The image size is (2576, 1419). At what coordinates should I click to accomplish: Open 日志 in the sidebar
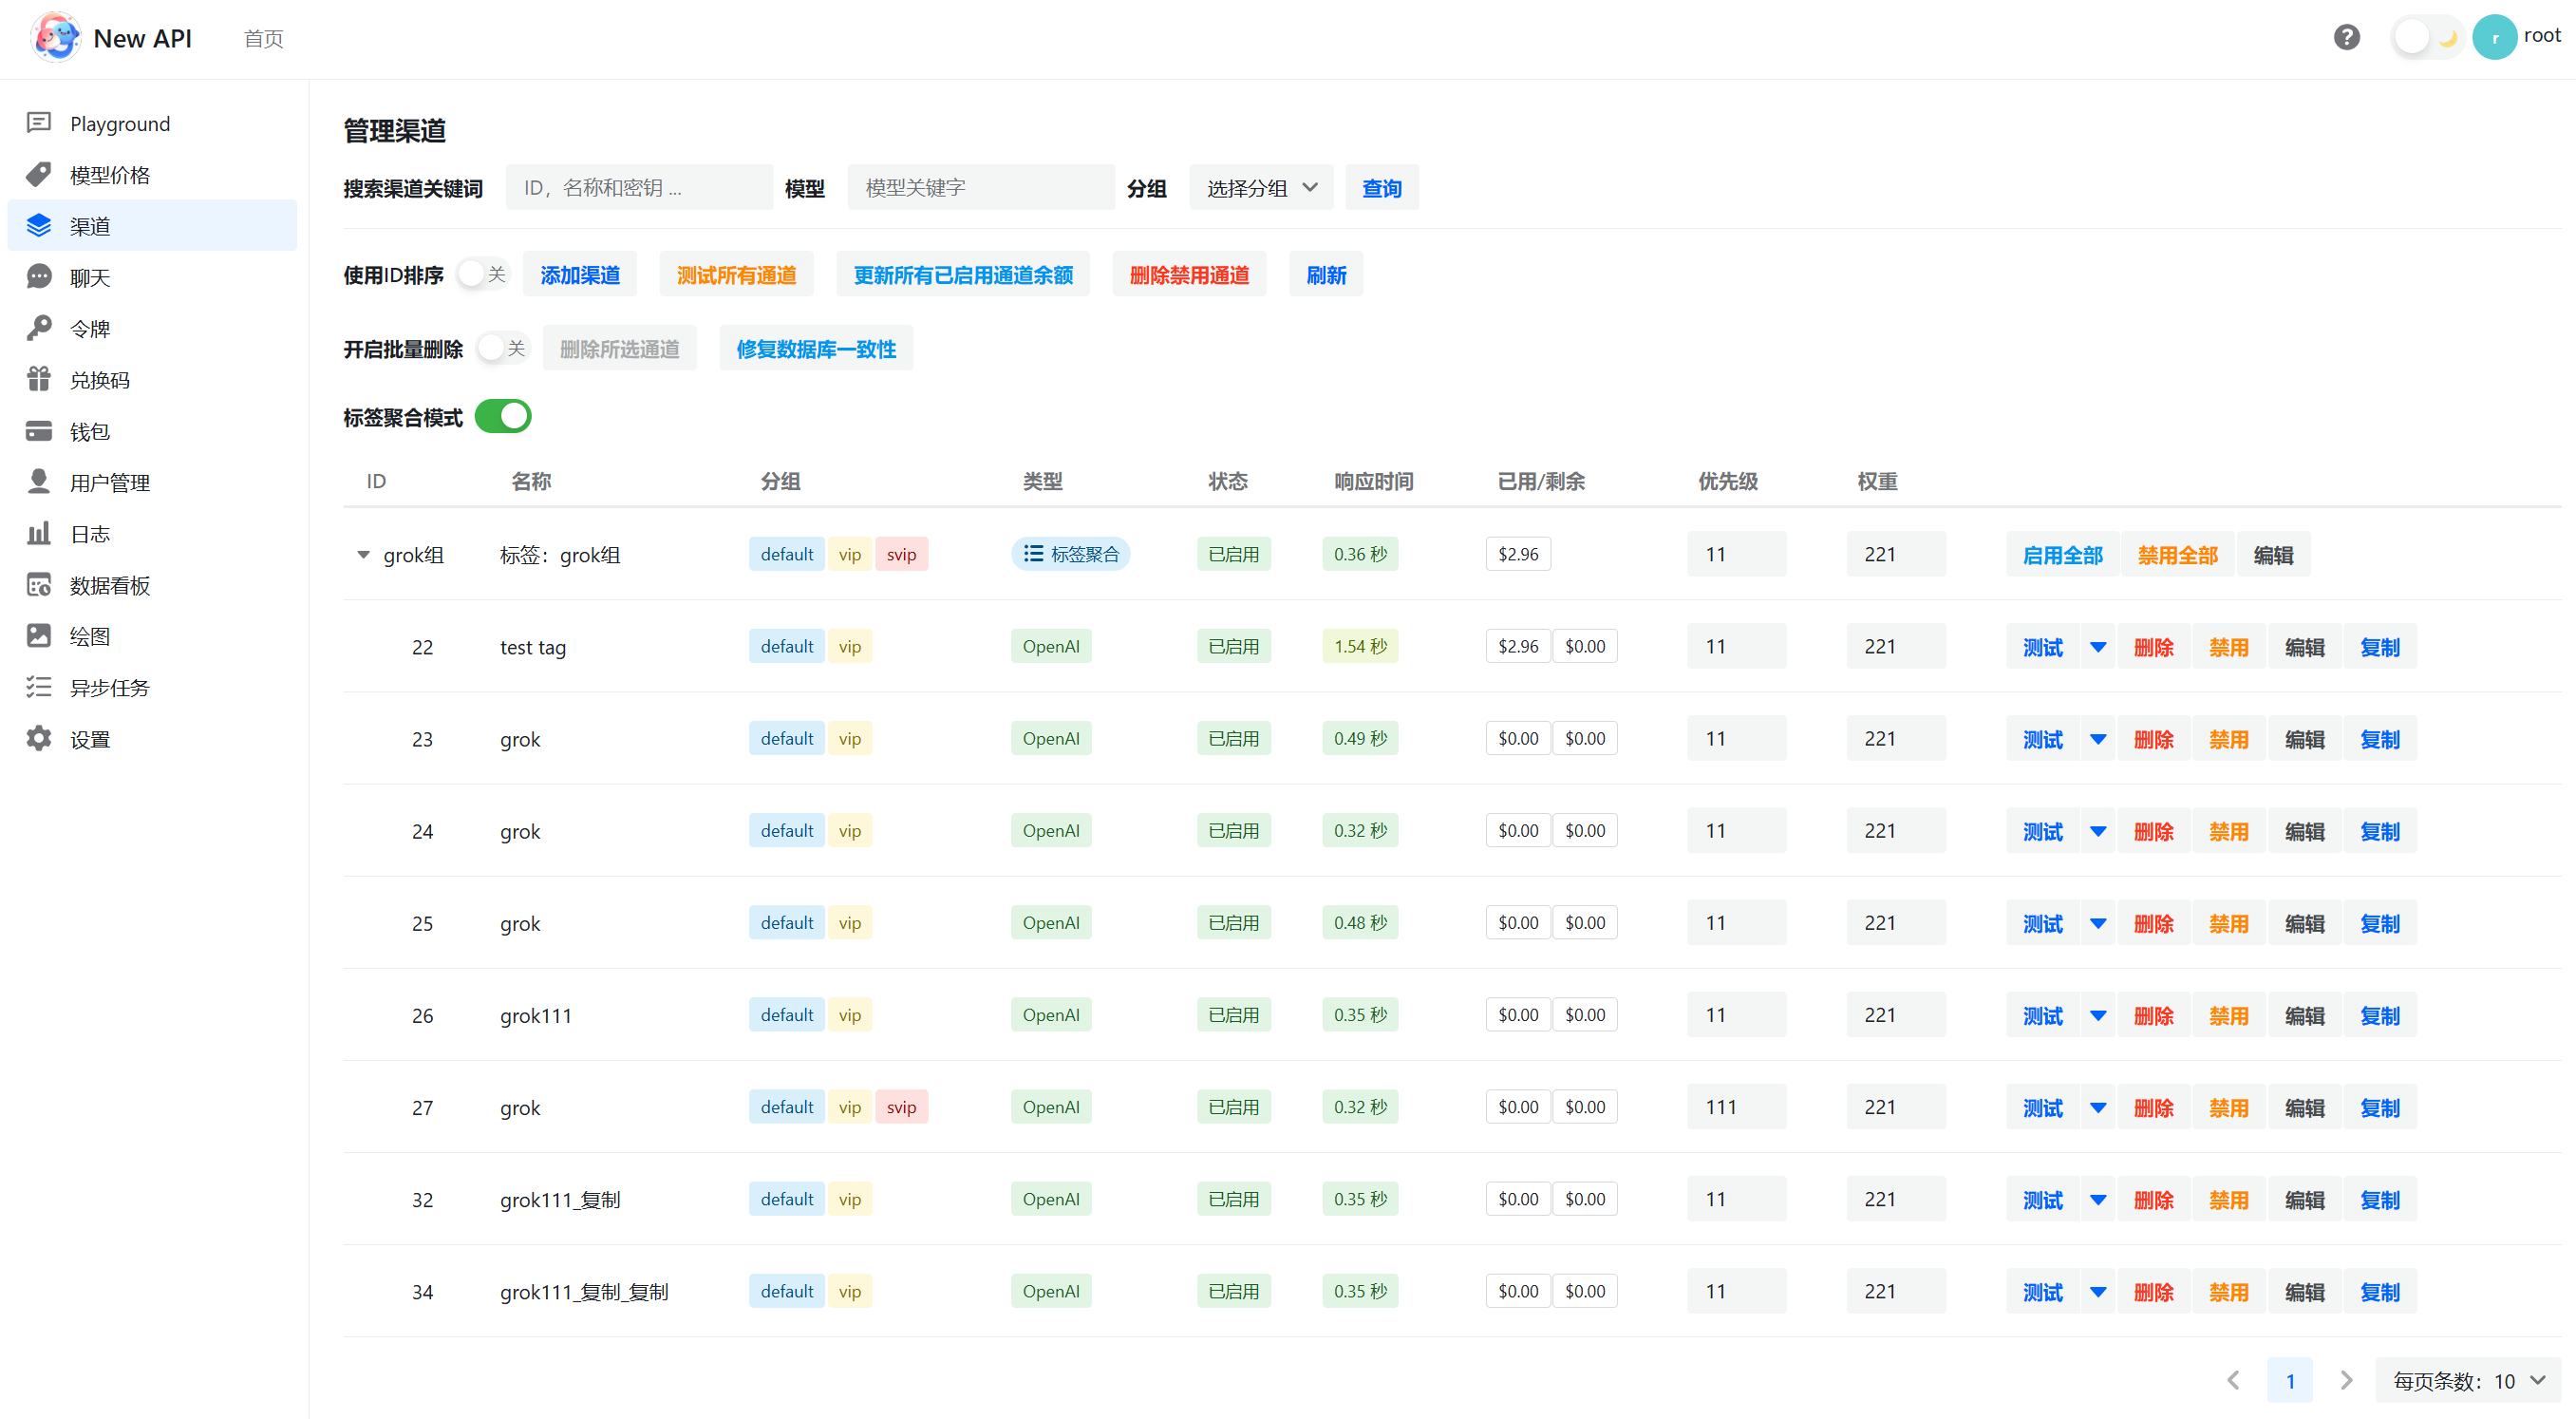click(90, 534)
